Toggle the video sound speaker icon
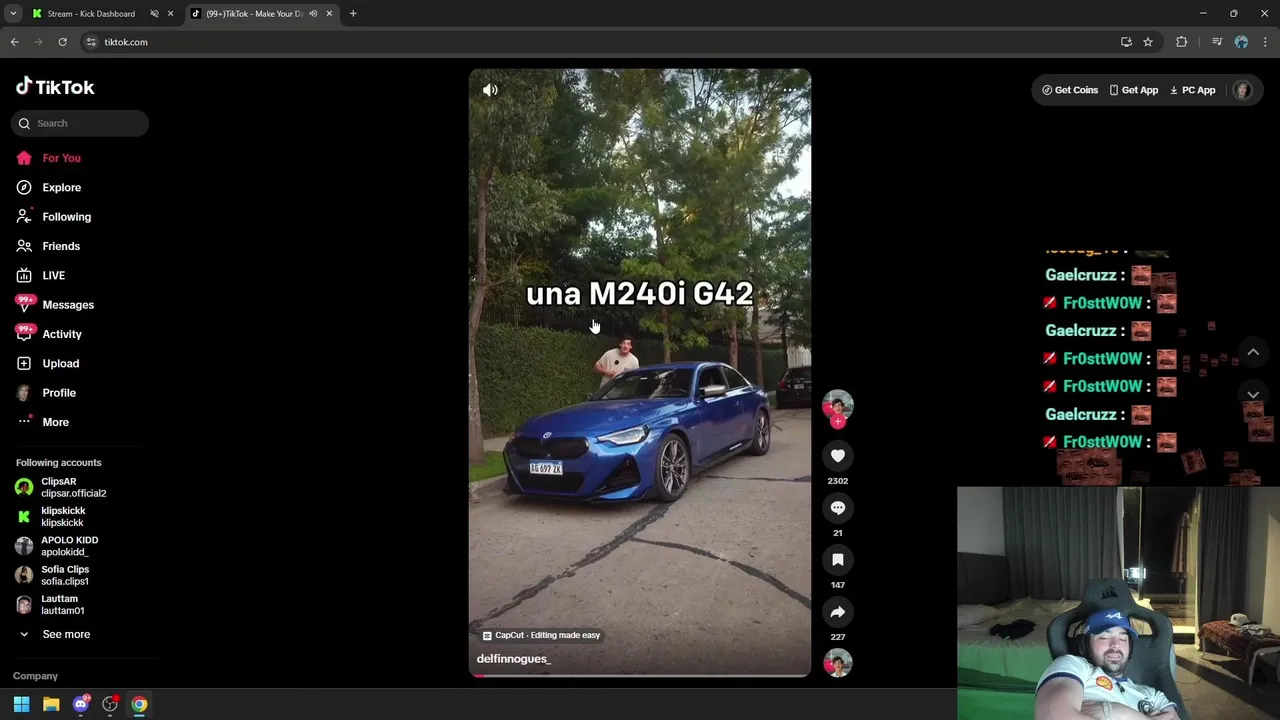 (490, 90)
